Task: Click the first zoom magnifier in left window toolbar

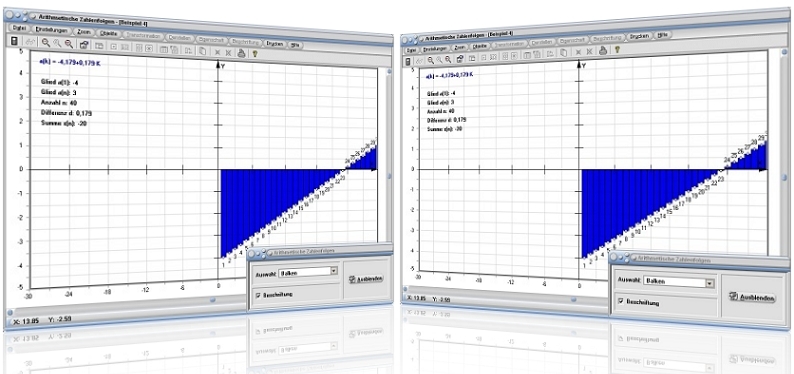Action: 46,44
